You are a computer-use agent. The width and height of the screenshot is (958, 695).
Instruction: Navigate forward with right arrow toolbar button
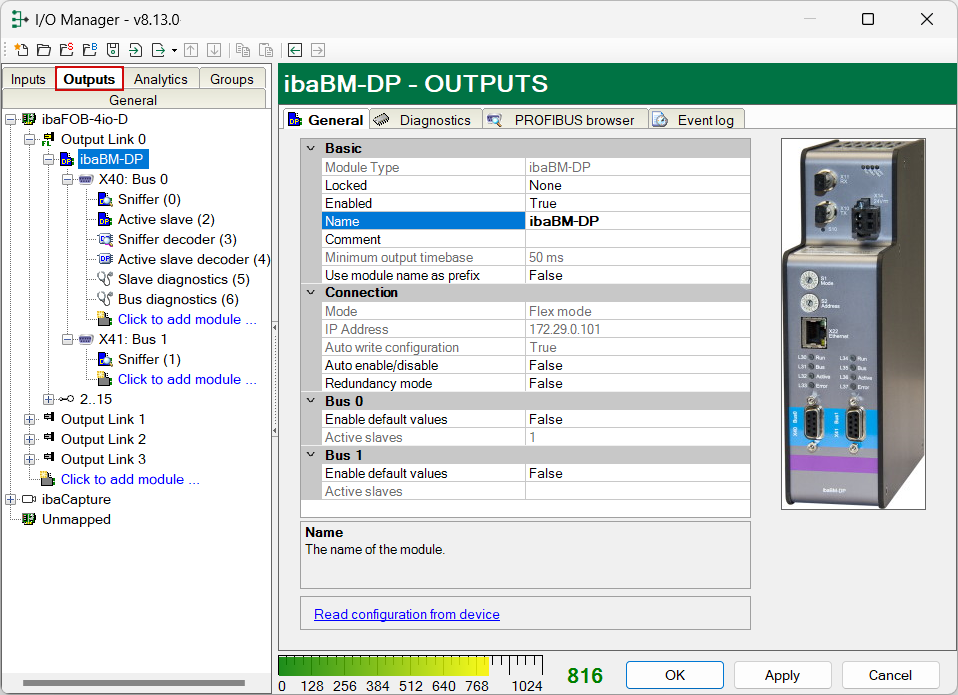tap(318, 50)
